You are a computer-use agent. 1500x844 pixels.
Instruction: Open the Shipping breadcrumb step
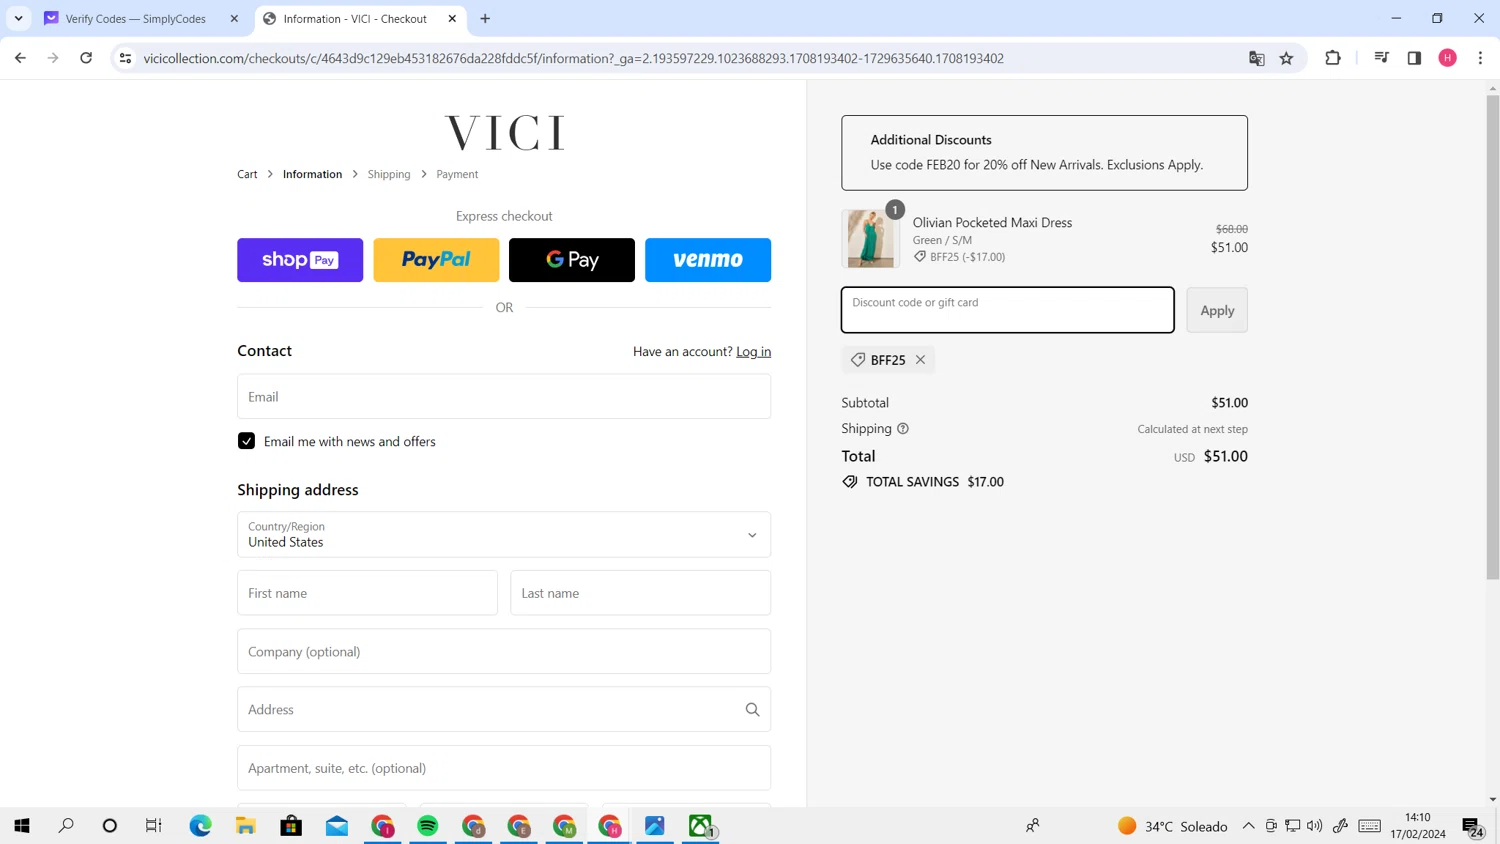tap(389, 174)
